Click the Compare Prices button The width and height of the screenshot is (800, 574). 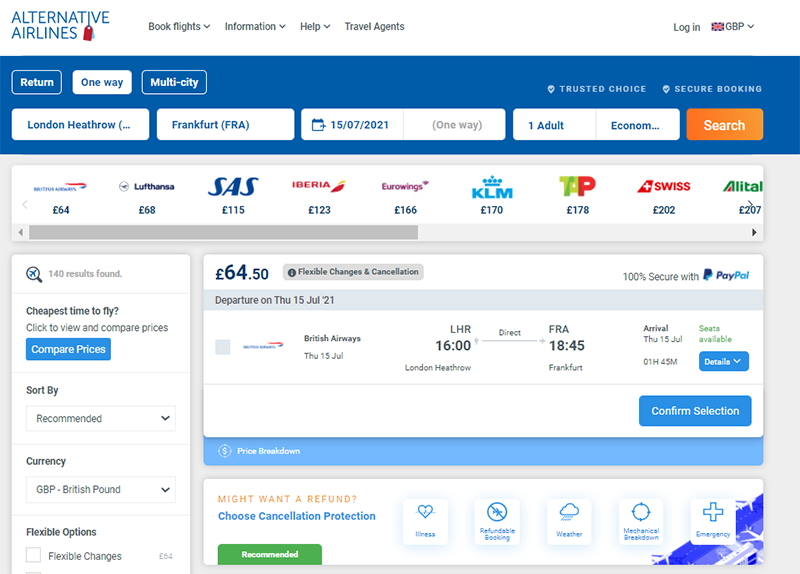coord(68,350)
